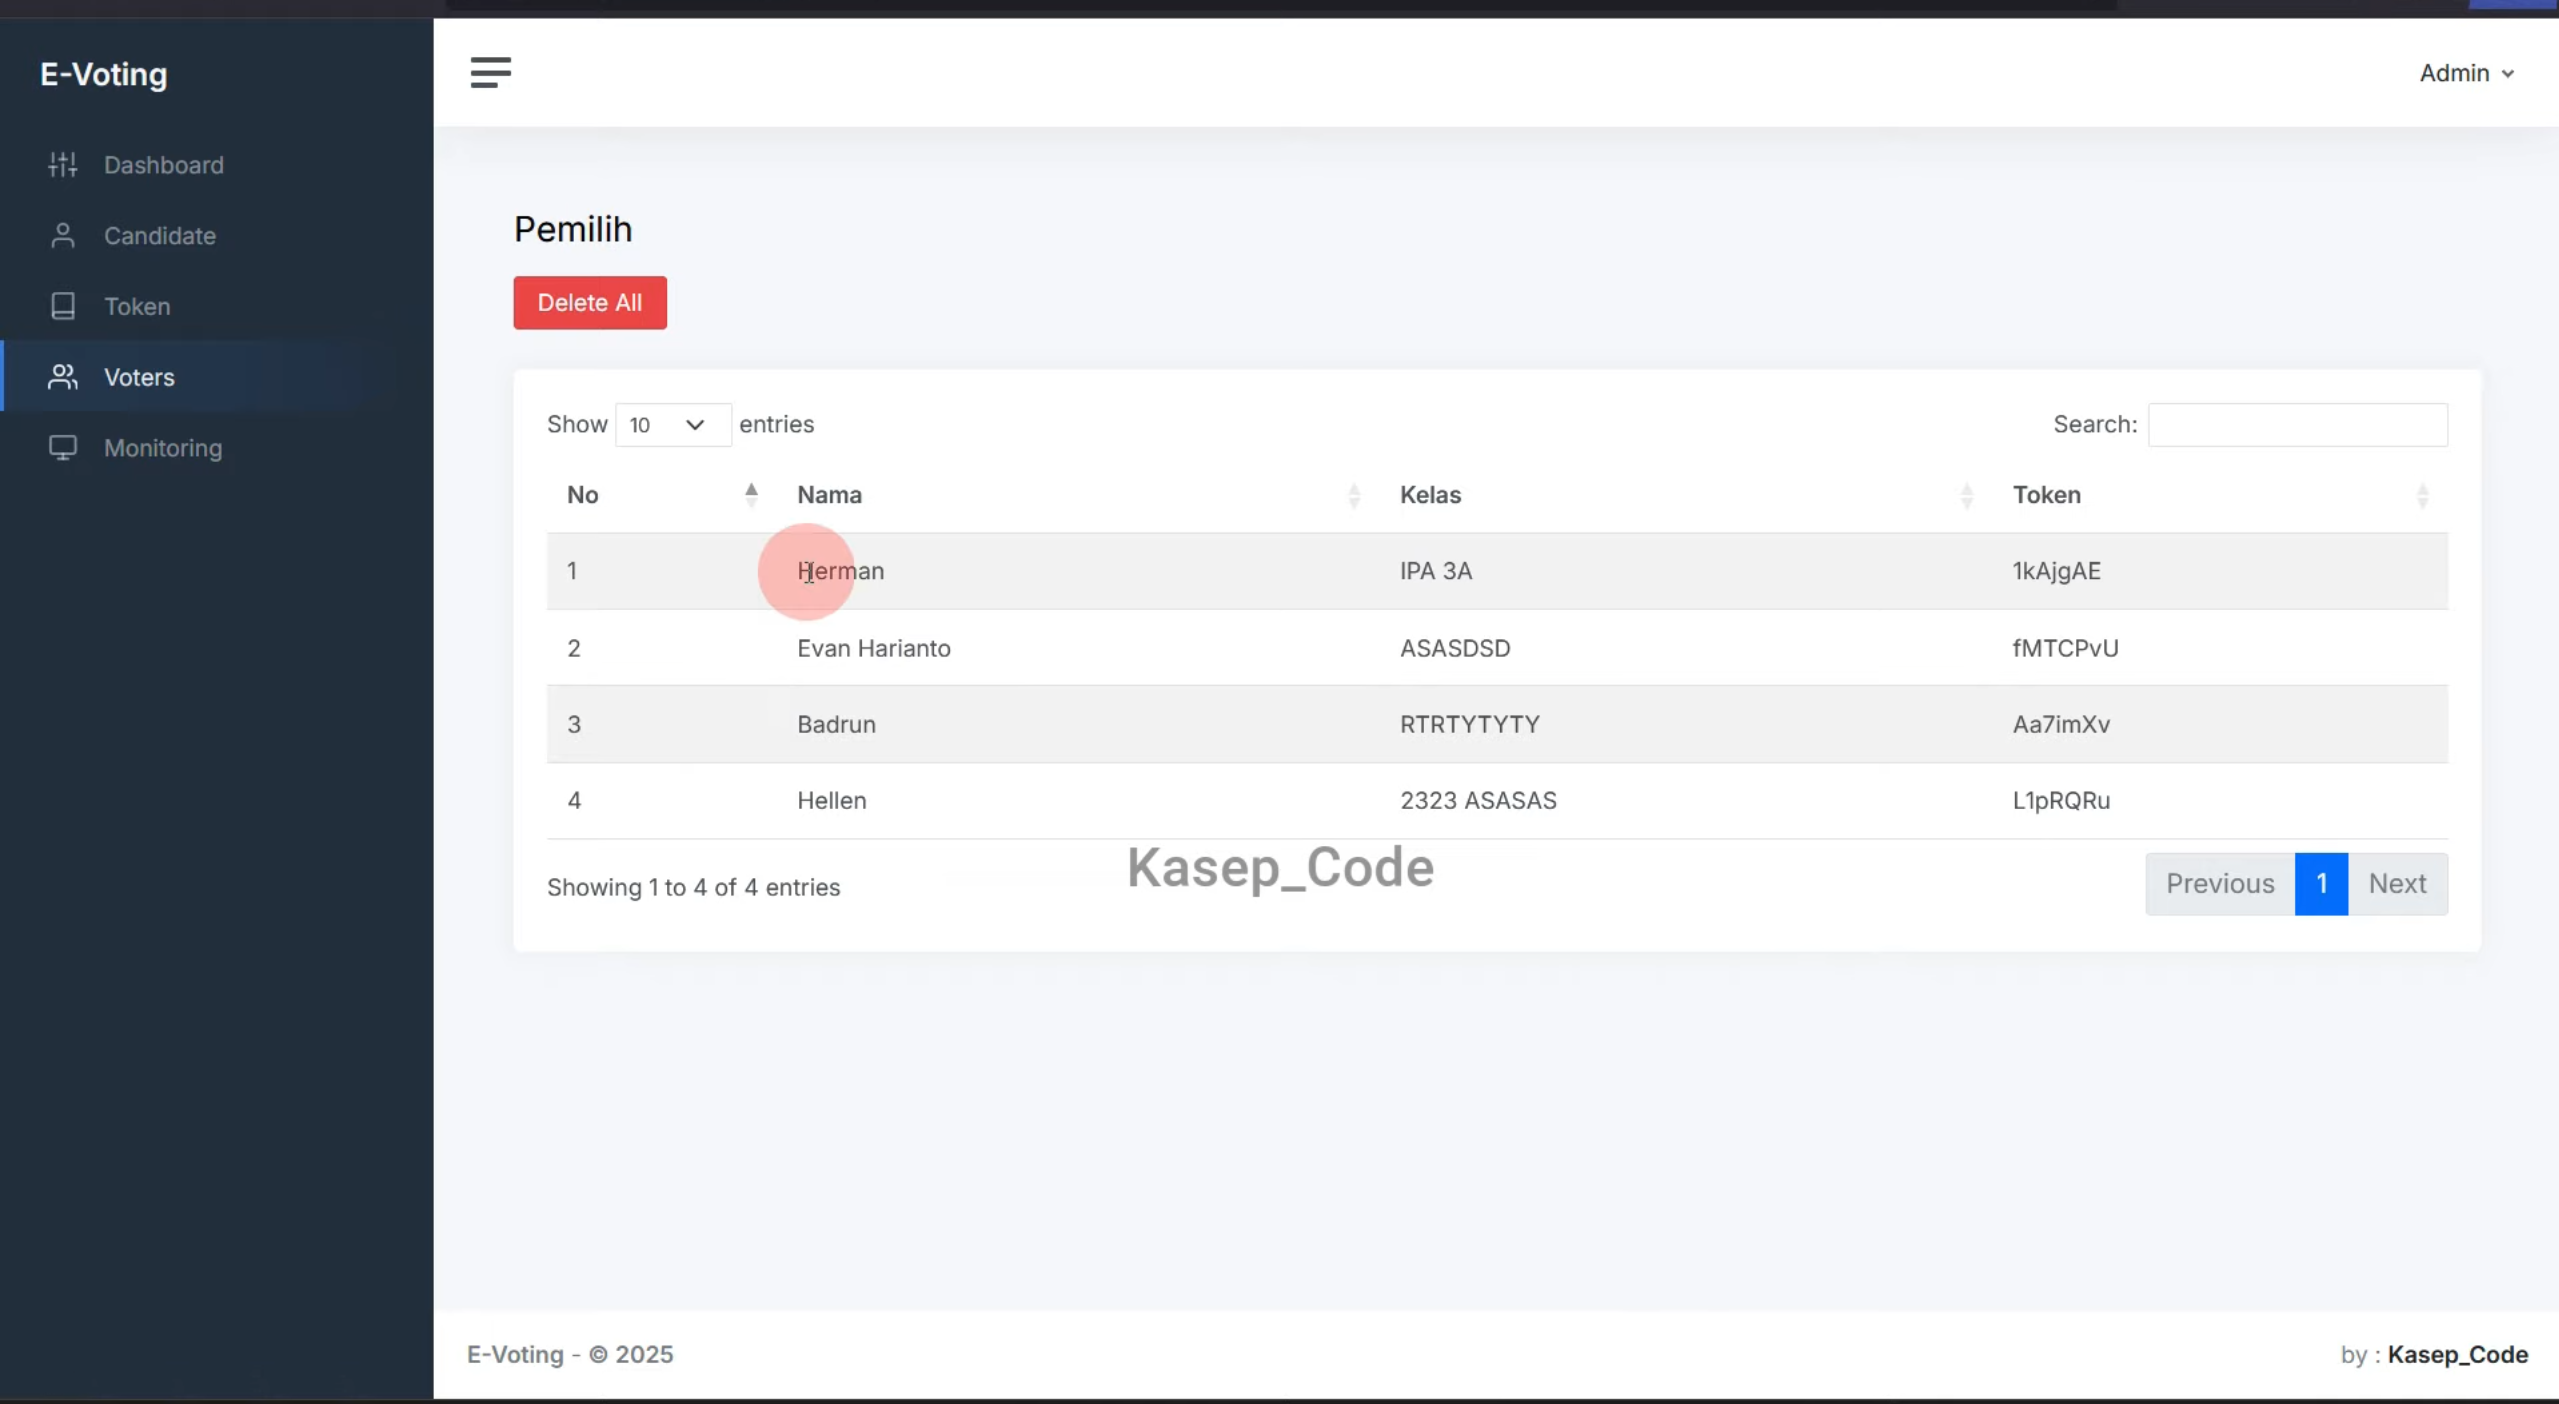Image resolution: width=2559 pixels, height=1404 pixels.
Task: Click the Voters group icon in sidebar
Action: 63,377
